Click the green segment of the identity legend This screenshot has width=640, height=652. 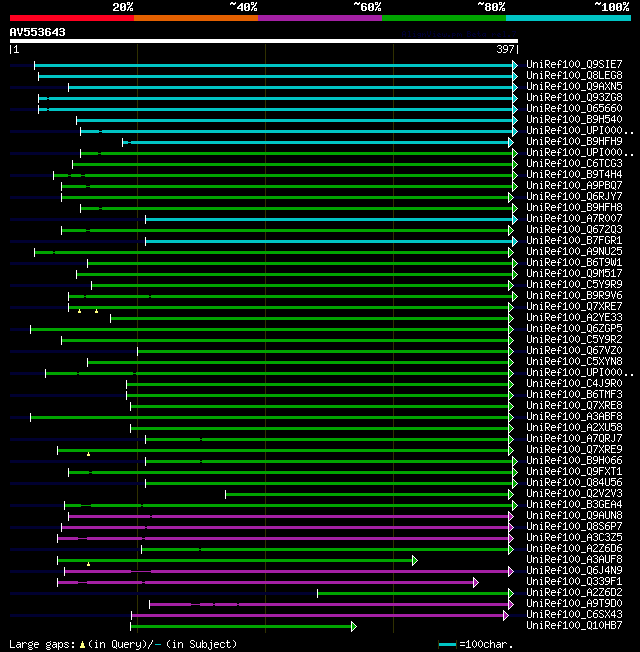point(444,18)
